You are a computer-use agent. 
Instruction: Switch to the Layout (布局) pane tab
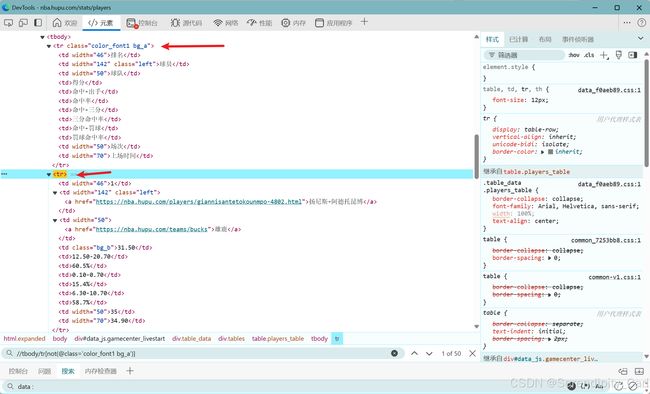point(545,39)
